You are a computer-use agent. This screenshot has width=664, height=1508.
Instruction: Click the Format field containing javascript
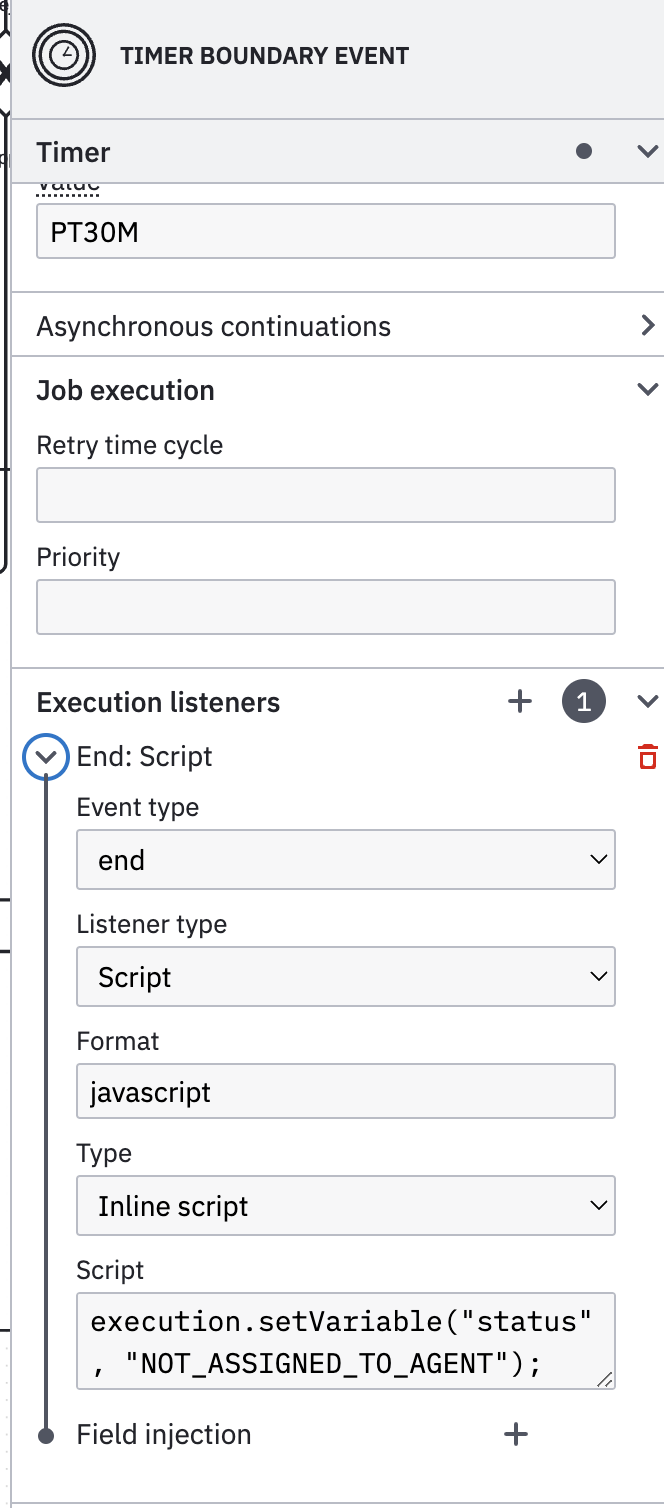coord(345,1091)
